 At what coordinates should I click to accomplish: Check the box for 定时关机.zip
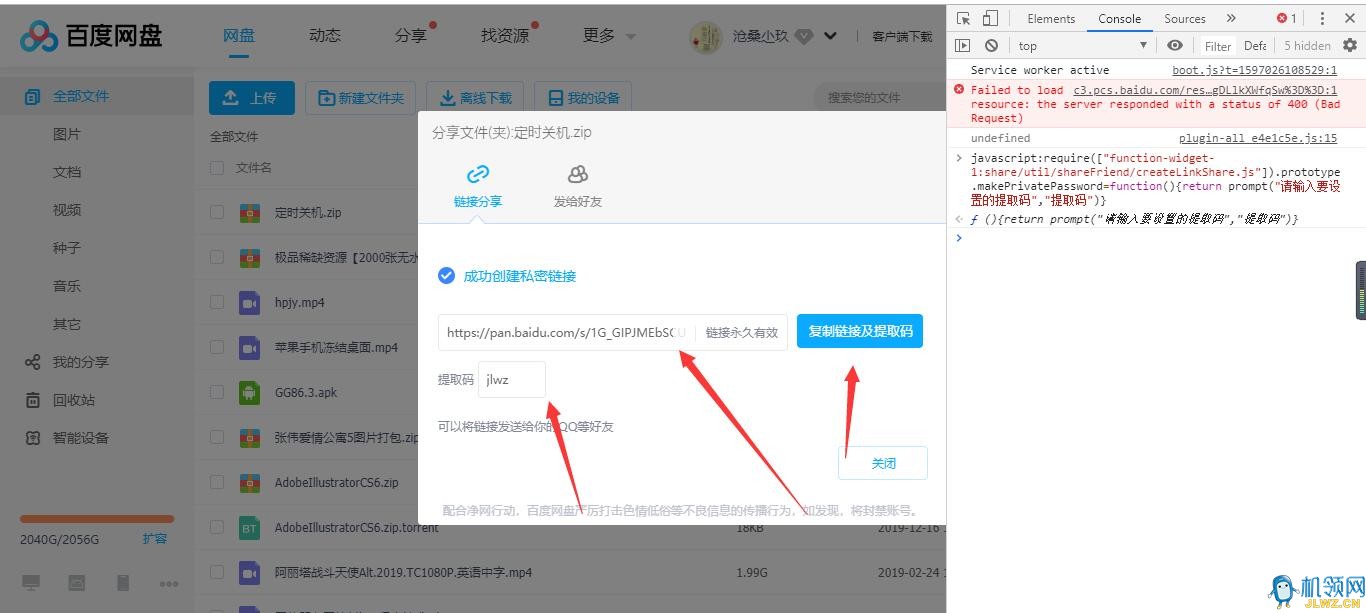pyautogui.click(x=217, y=213)
